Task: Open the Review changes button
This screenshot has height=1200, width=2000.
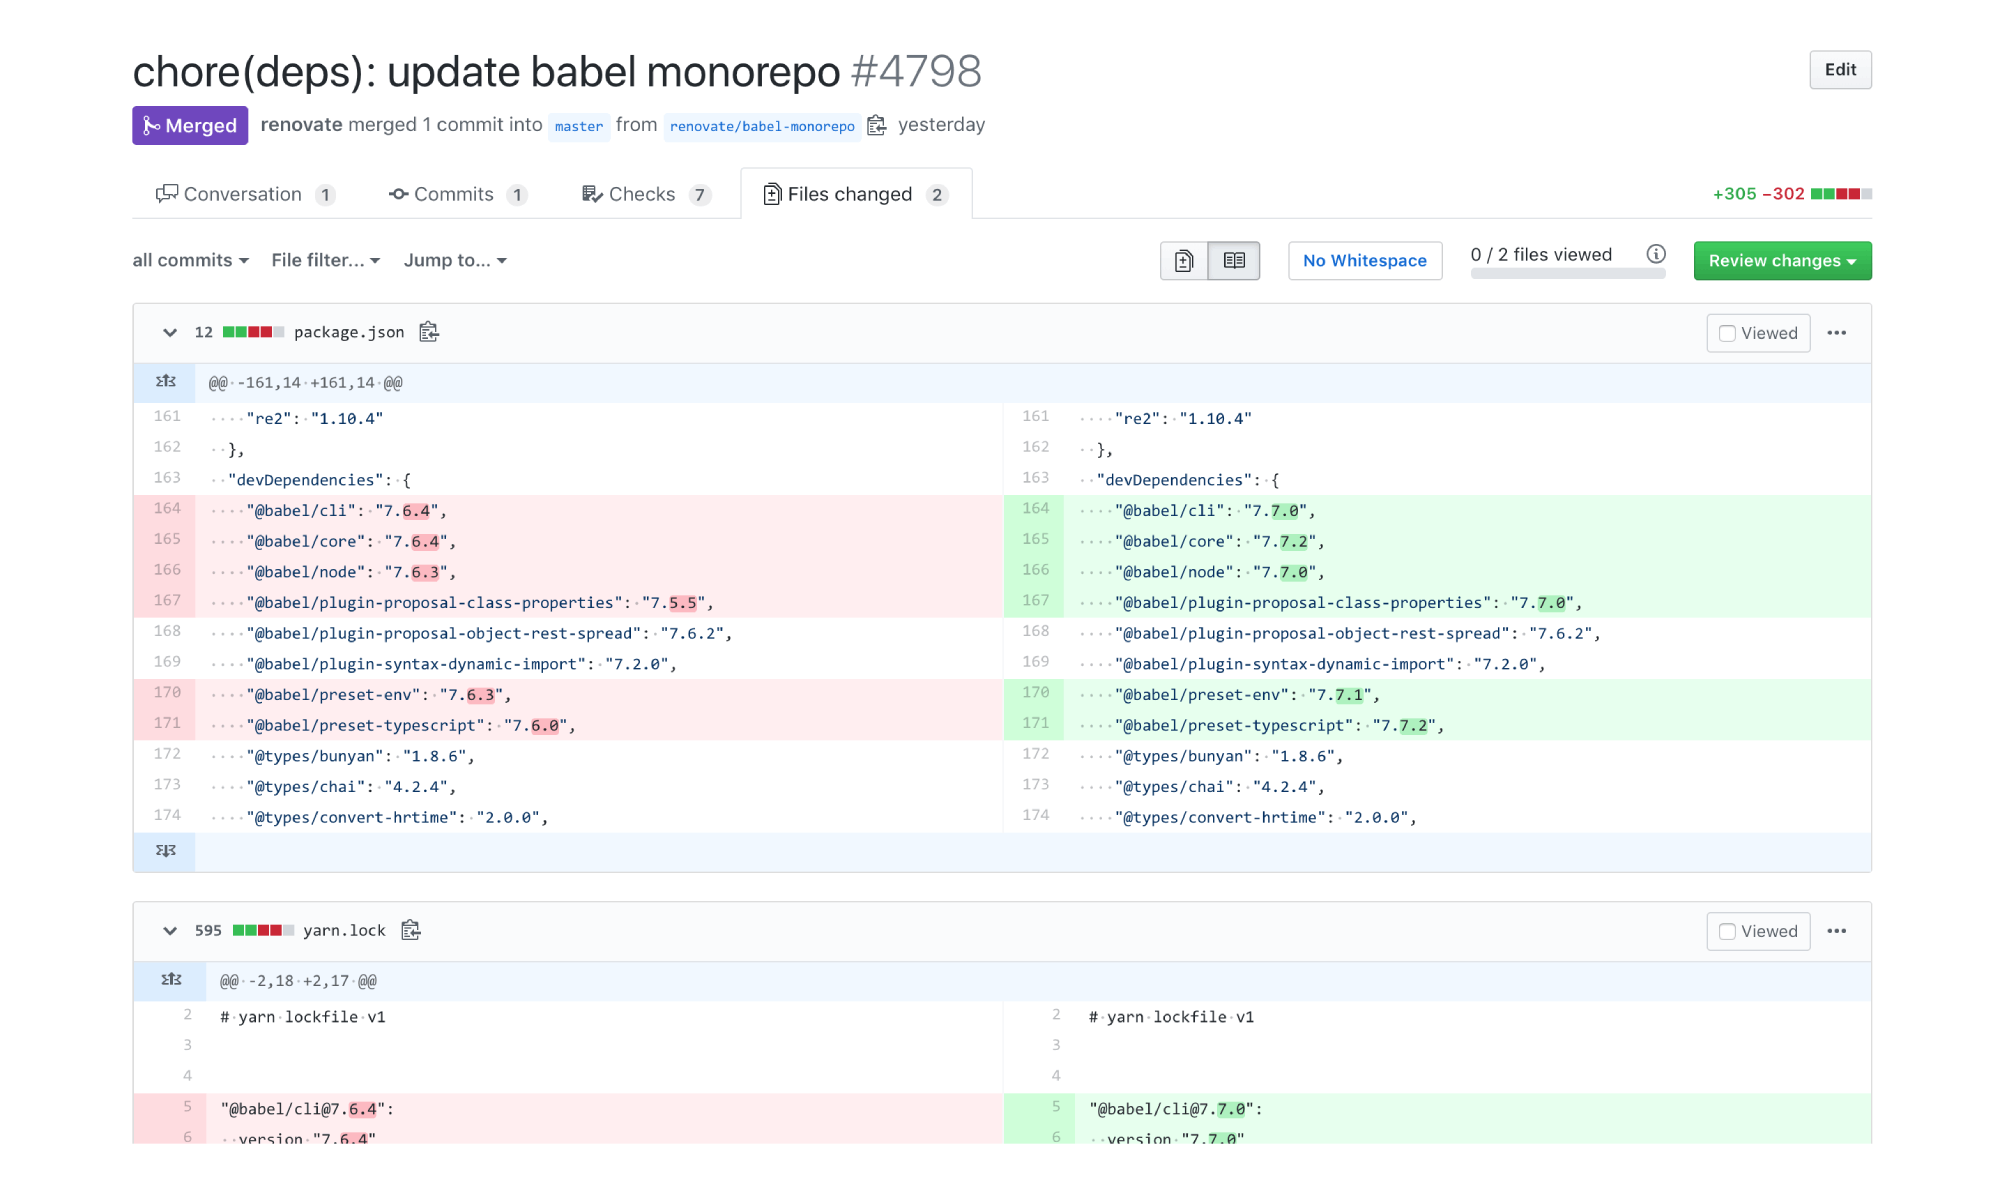Action: coord(1781,261)
